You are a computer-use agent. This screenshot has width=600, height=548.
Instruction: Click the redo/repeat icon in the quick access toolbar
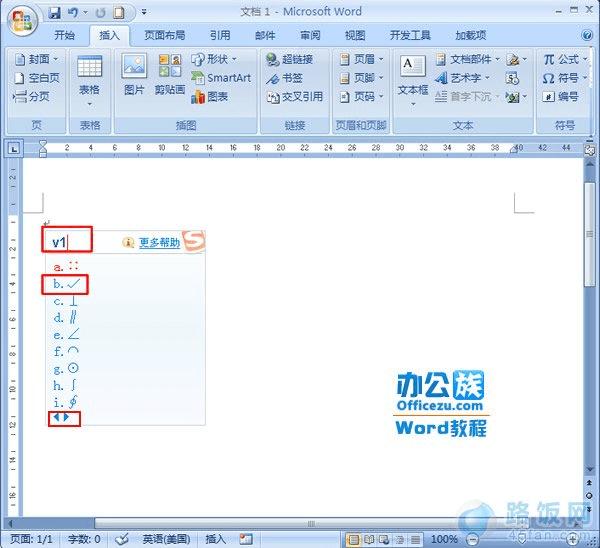tap(101, 13)
